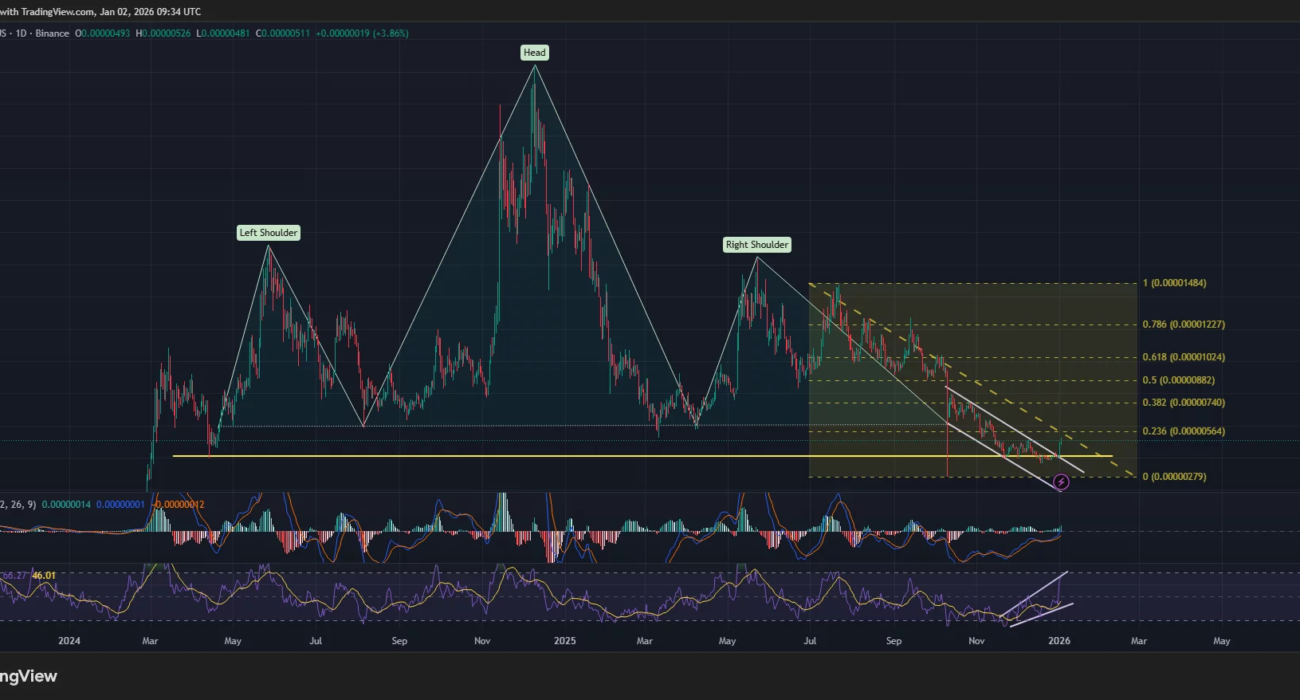The height and width of the screenshot is (700, 1300).
Task: Click the Right Shoulder label
Action: coord(757,244)
